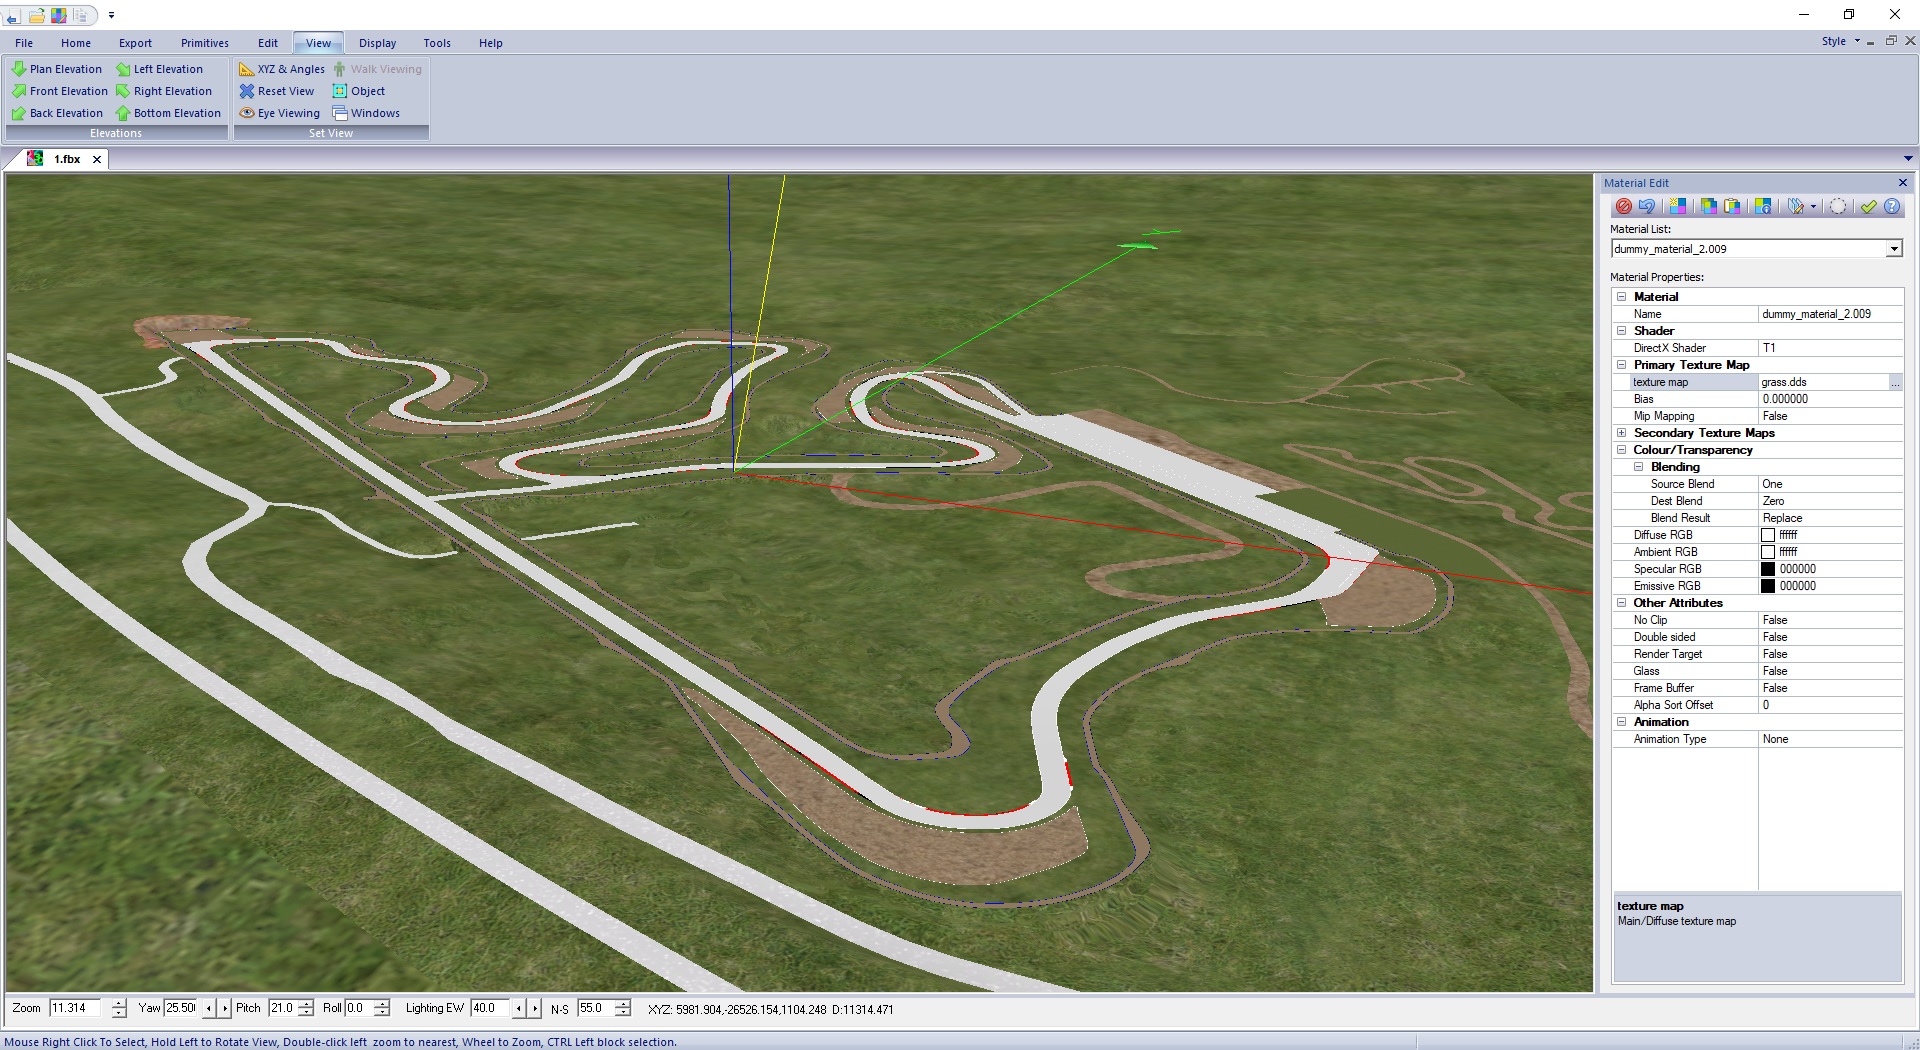Image resolution: width=1920 pixels, height=1050 pixels.
Task: Collapse the Shader property group
Action: [x=1621, y=331]
